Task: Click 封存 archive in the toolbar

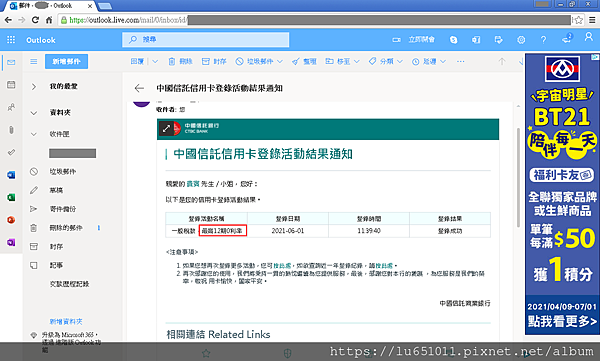Action: (x=214, y=62)
